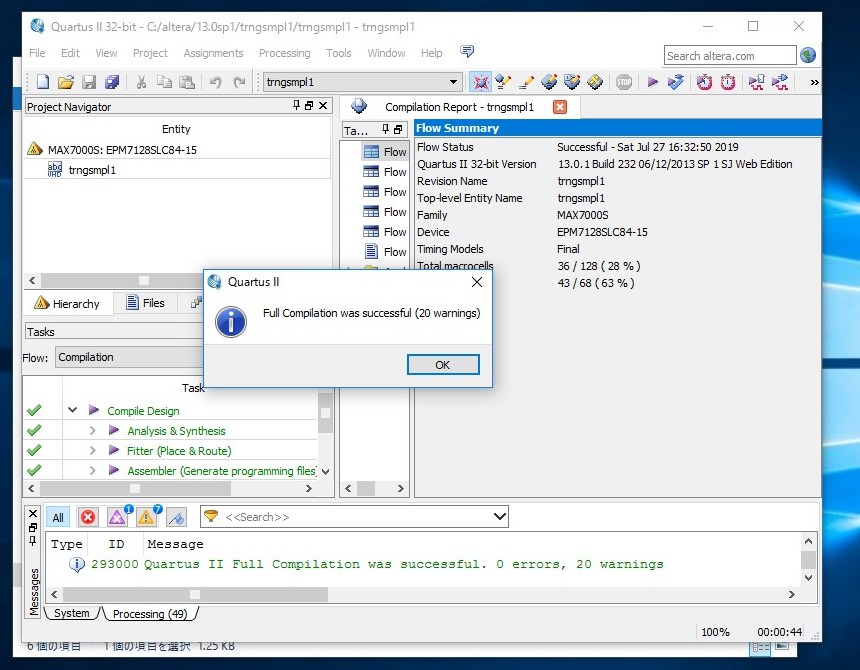The width and height of the screenshot is (860, 670).
Task: Close the Project Navigator panel
Action: (x=323, y=105)
